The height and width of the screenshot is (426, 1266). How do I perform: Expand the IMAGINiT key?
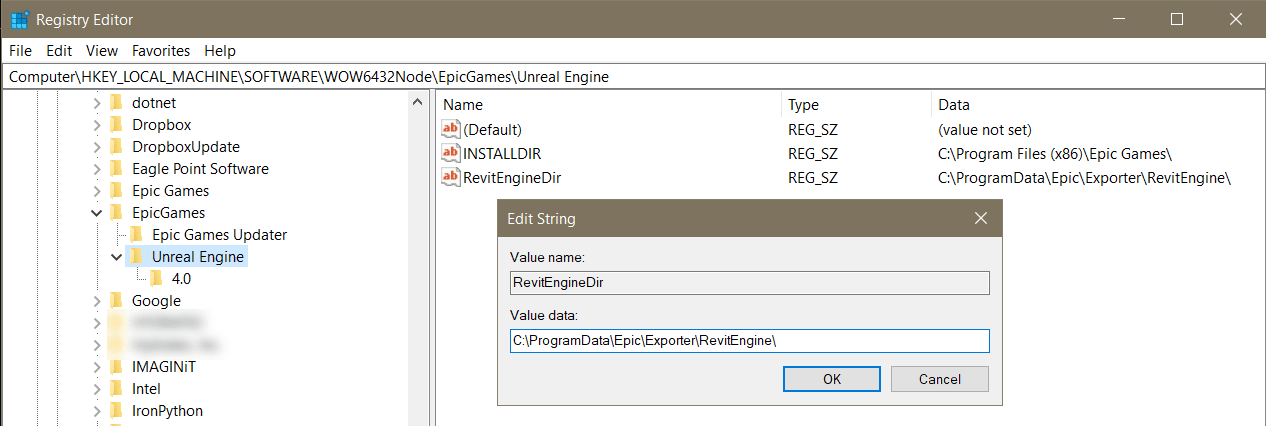pyautogui.click(x=97, y=367)
